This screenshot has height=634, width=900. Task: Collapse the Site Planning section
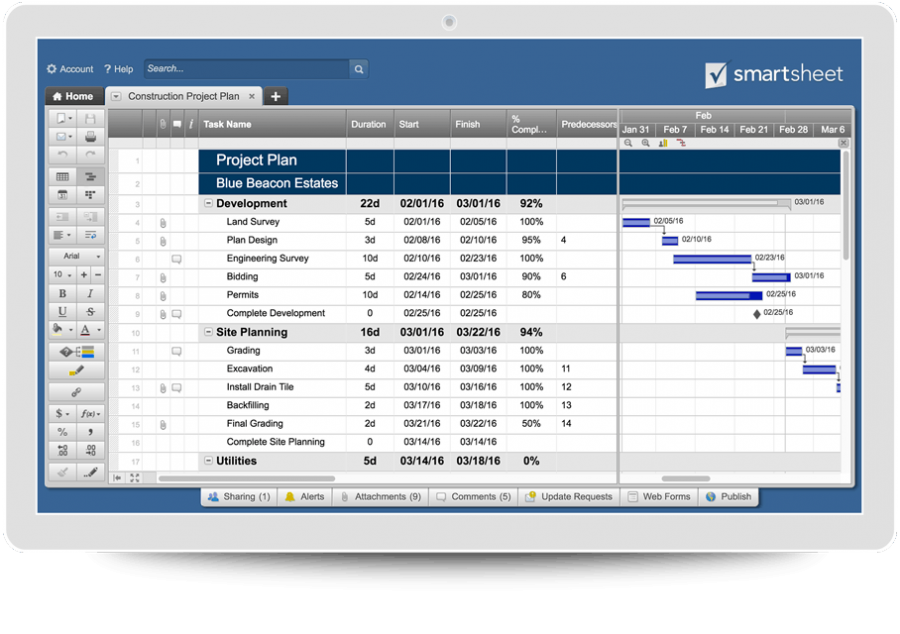coord(208,331)
